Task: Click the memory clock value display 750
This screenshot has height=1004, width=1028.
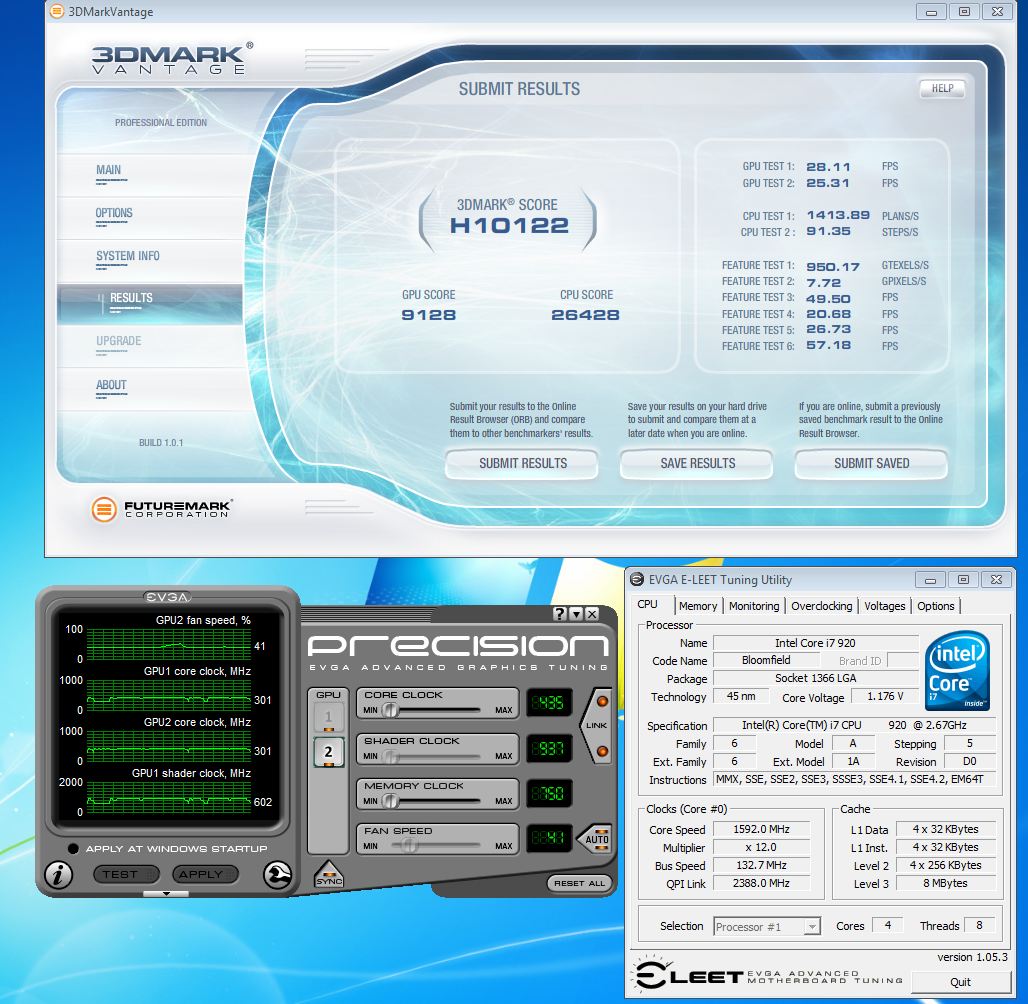Action: [549, 793]
